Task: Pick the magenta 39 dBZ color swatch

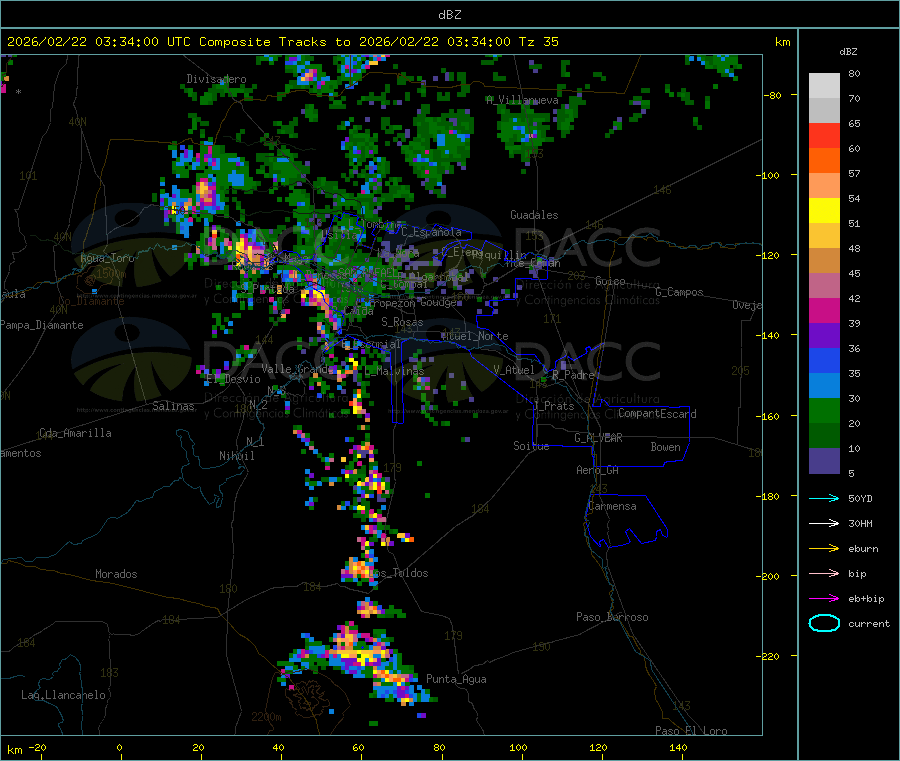Action: pos(824,310)
